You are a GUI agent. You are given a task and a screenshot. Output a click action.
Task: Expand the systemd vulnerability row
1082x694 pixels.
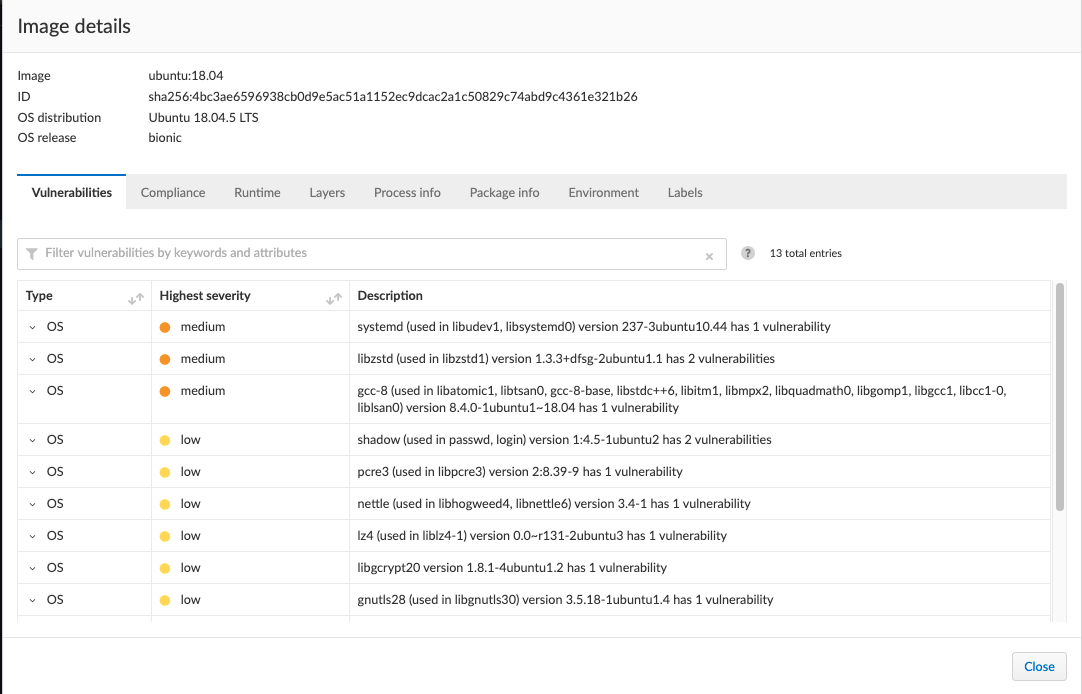pyautogui.click(x=32, y=328)
